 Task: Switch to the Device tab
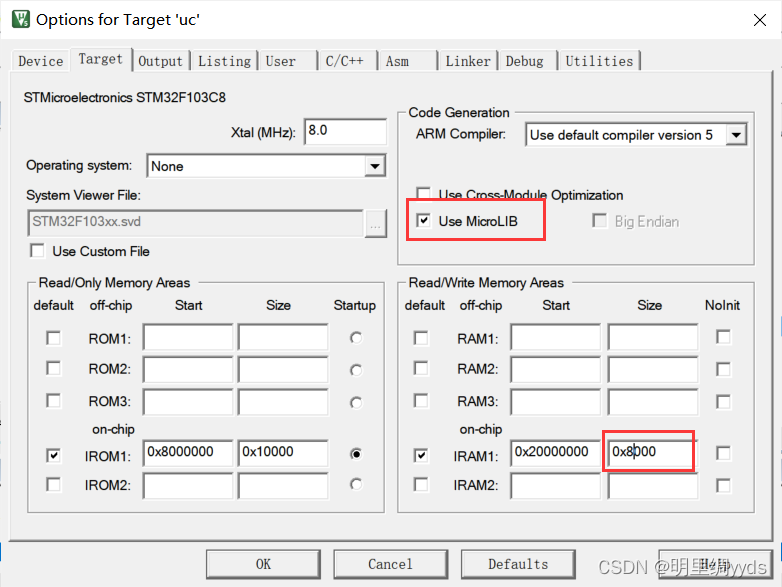point(40,61)
